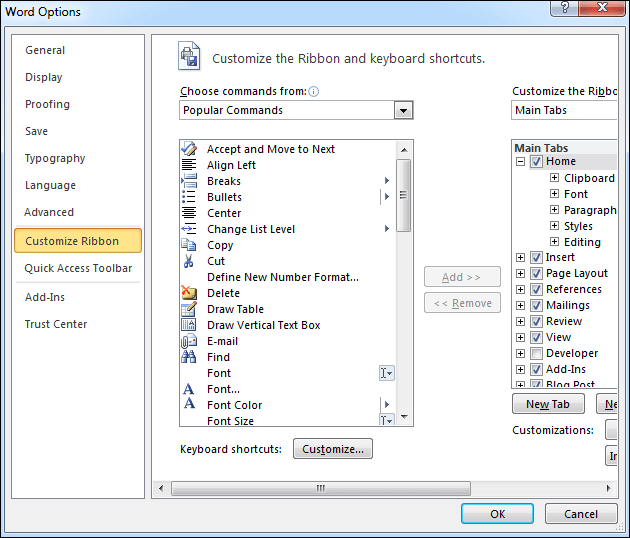Screen dimensions: 630x538
Task: Uncheck the View checkbox
Action: point(536,337)
